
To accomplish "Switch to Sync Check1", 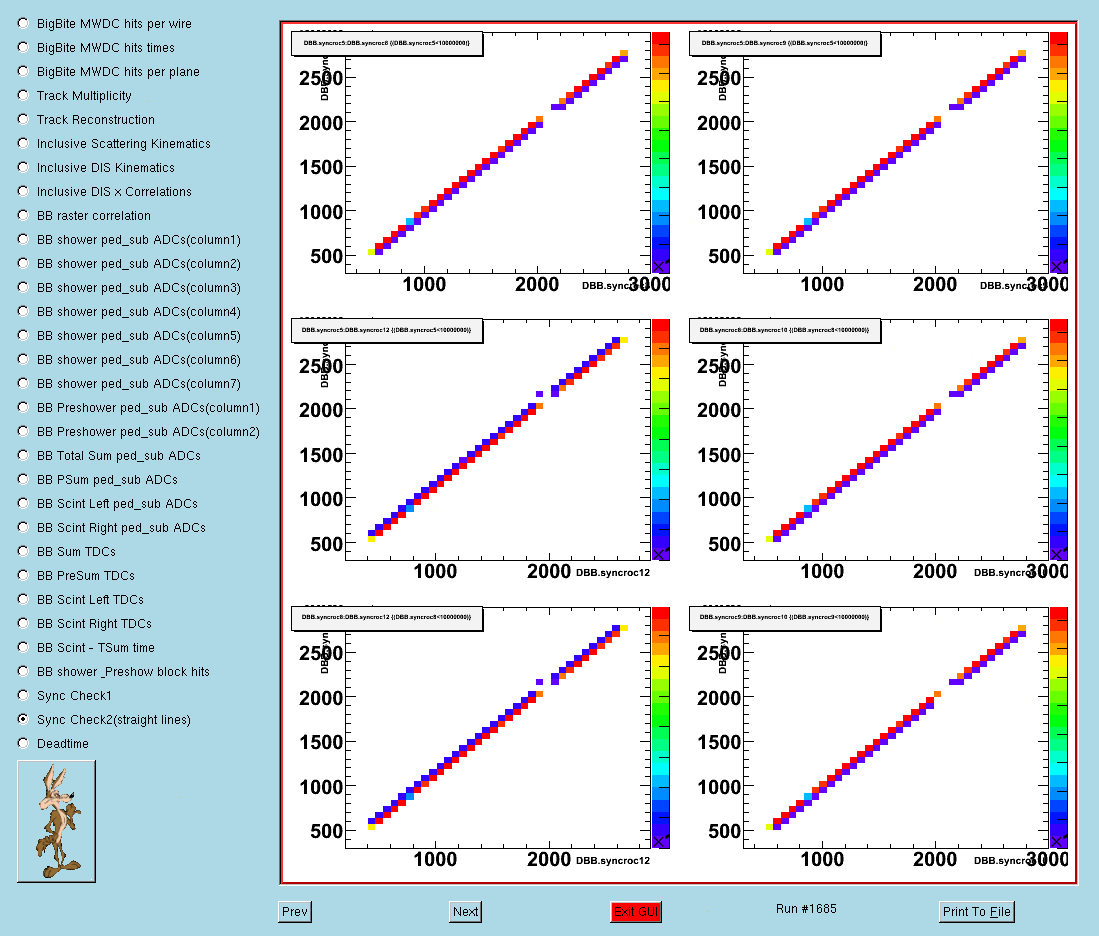I will coord(64,695).
